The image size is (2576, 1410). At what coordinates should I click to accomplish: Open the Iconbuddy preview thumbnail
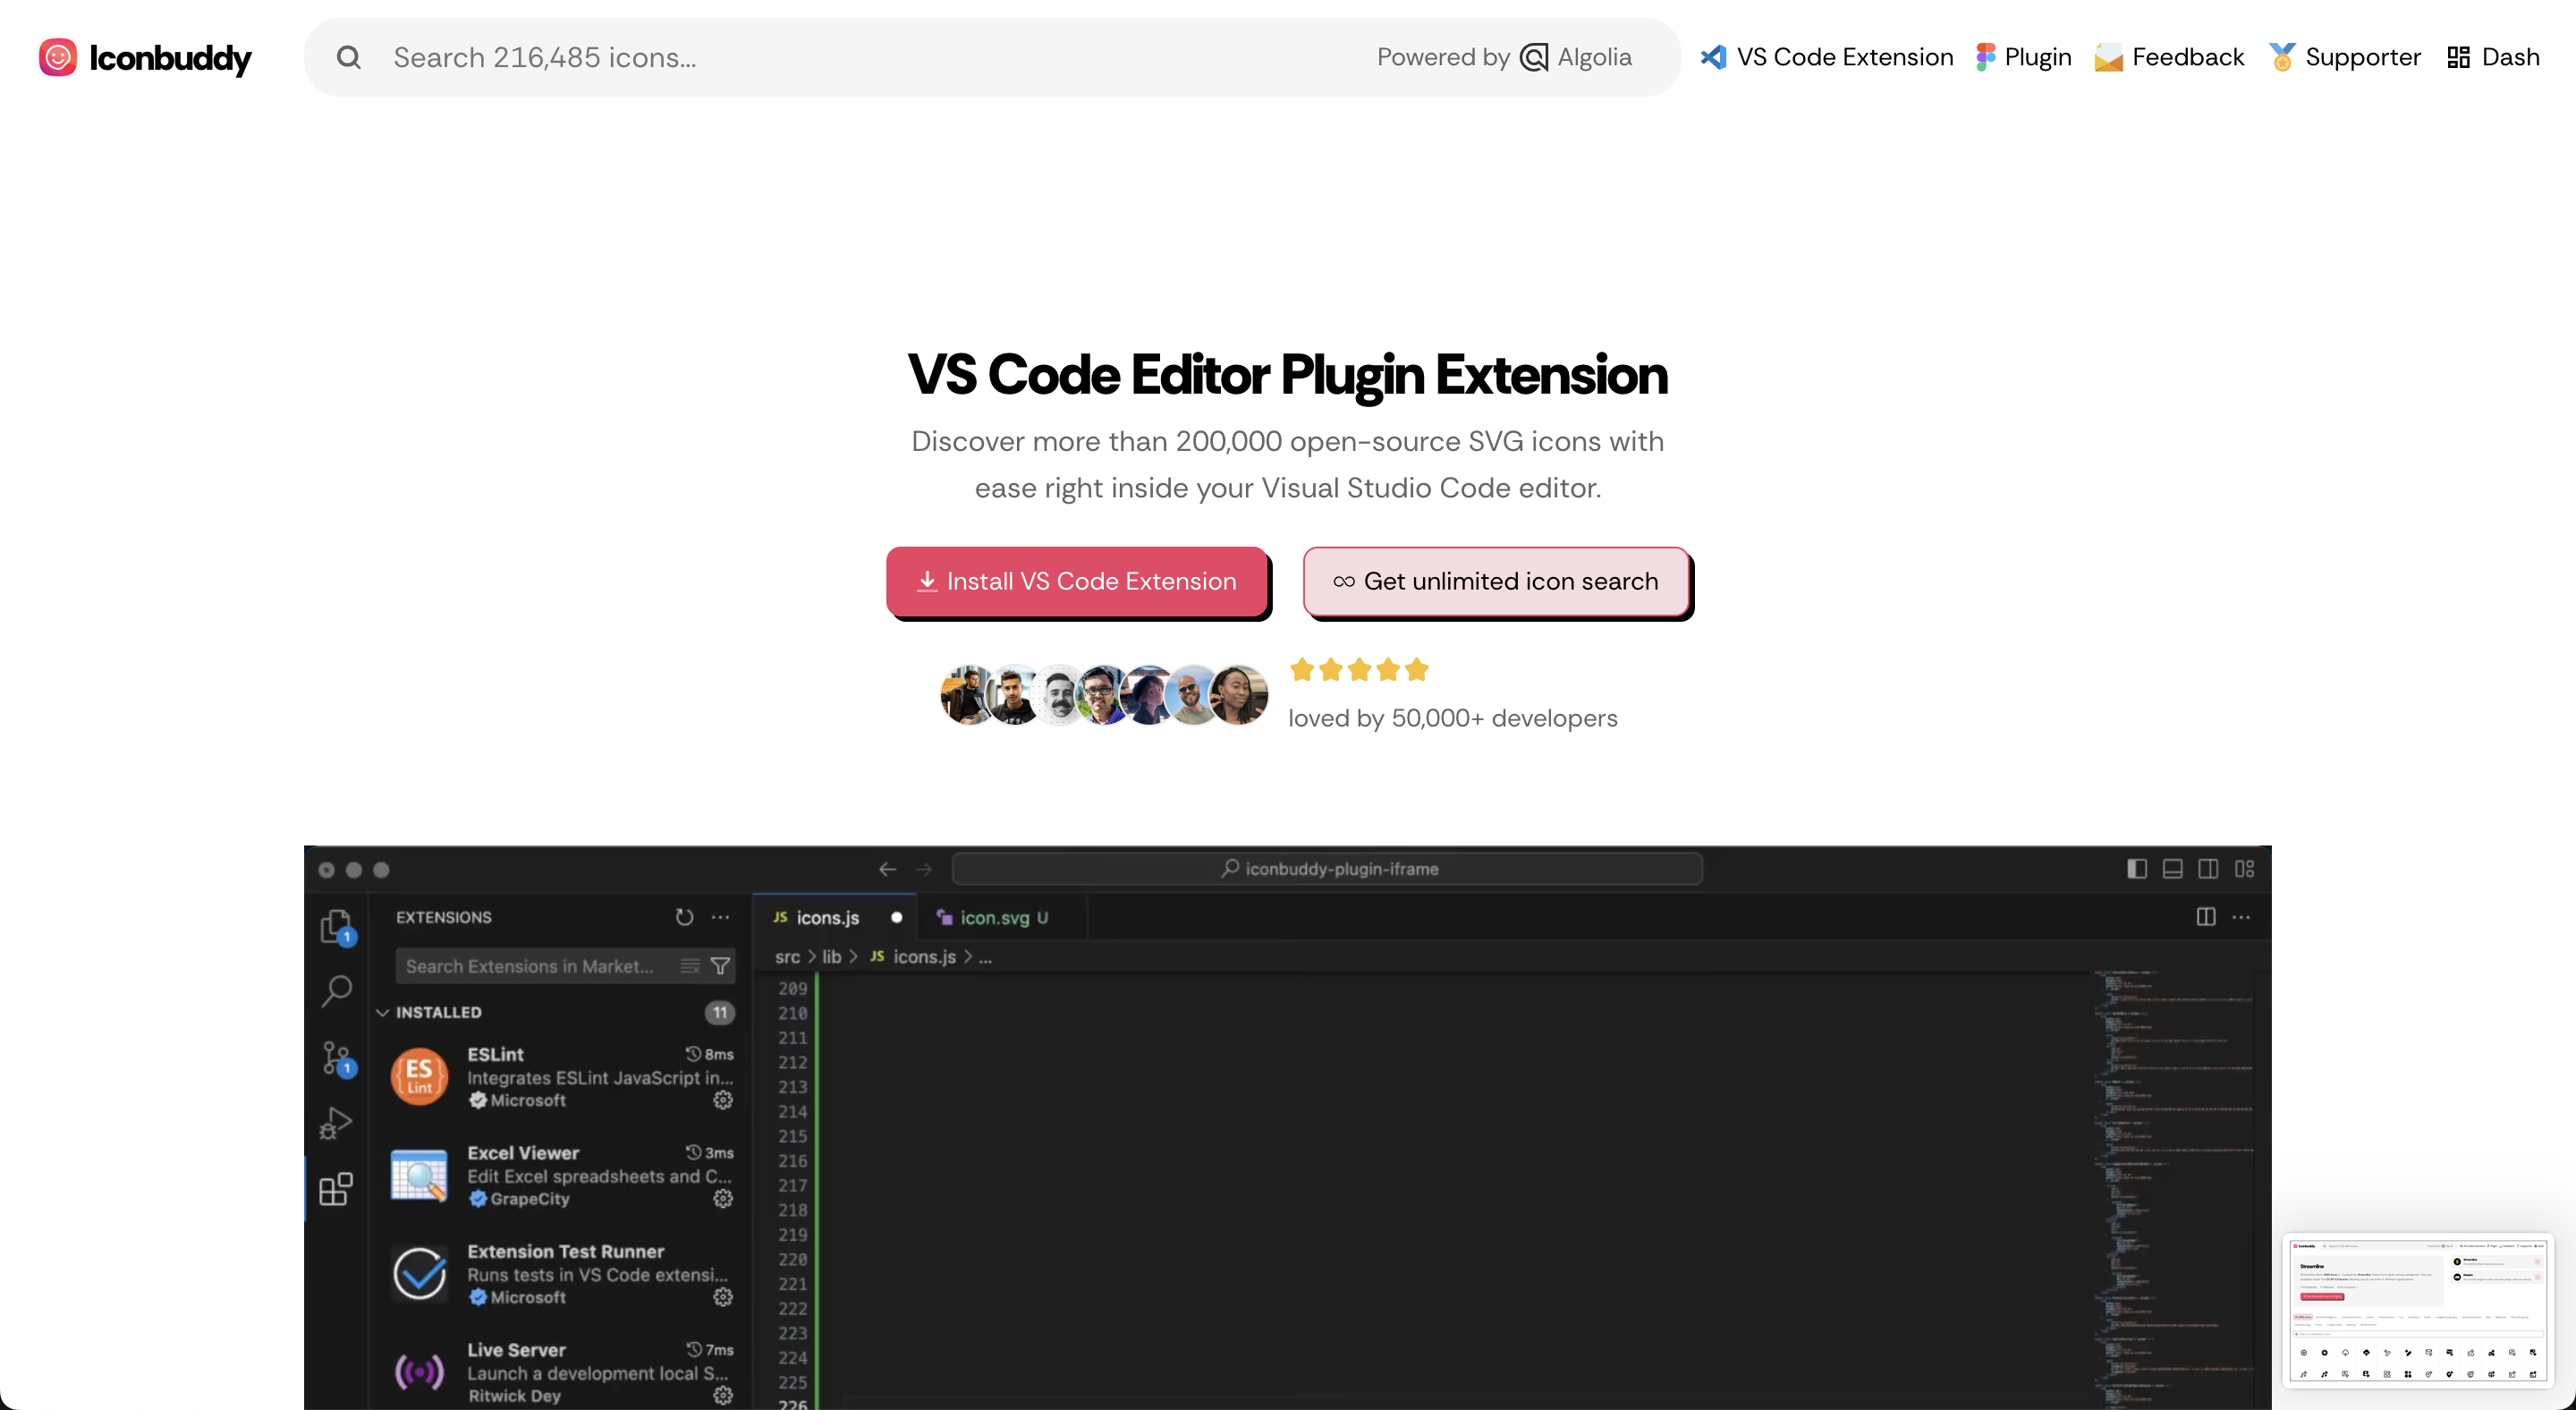click(x=2417, y=1310)
